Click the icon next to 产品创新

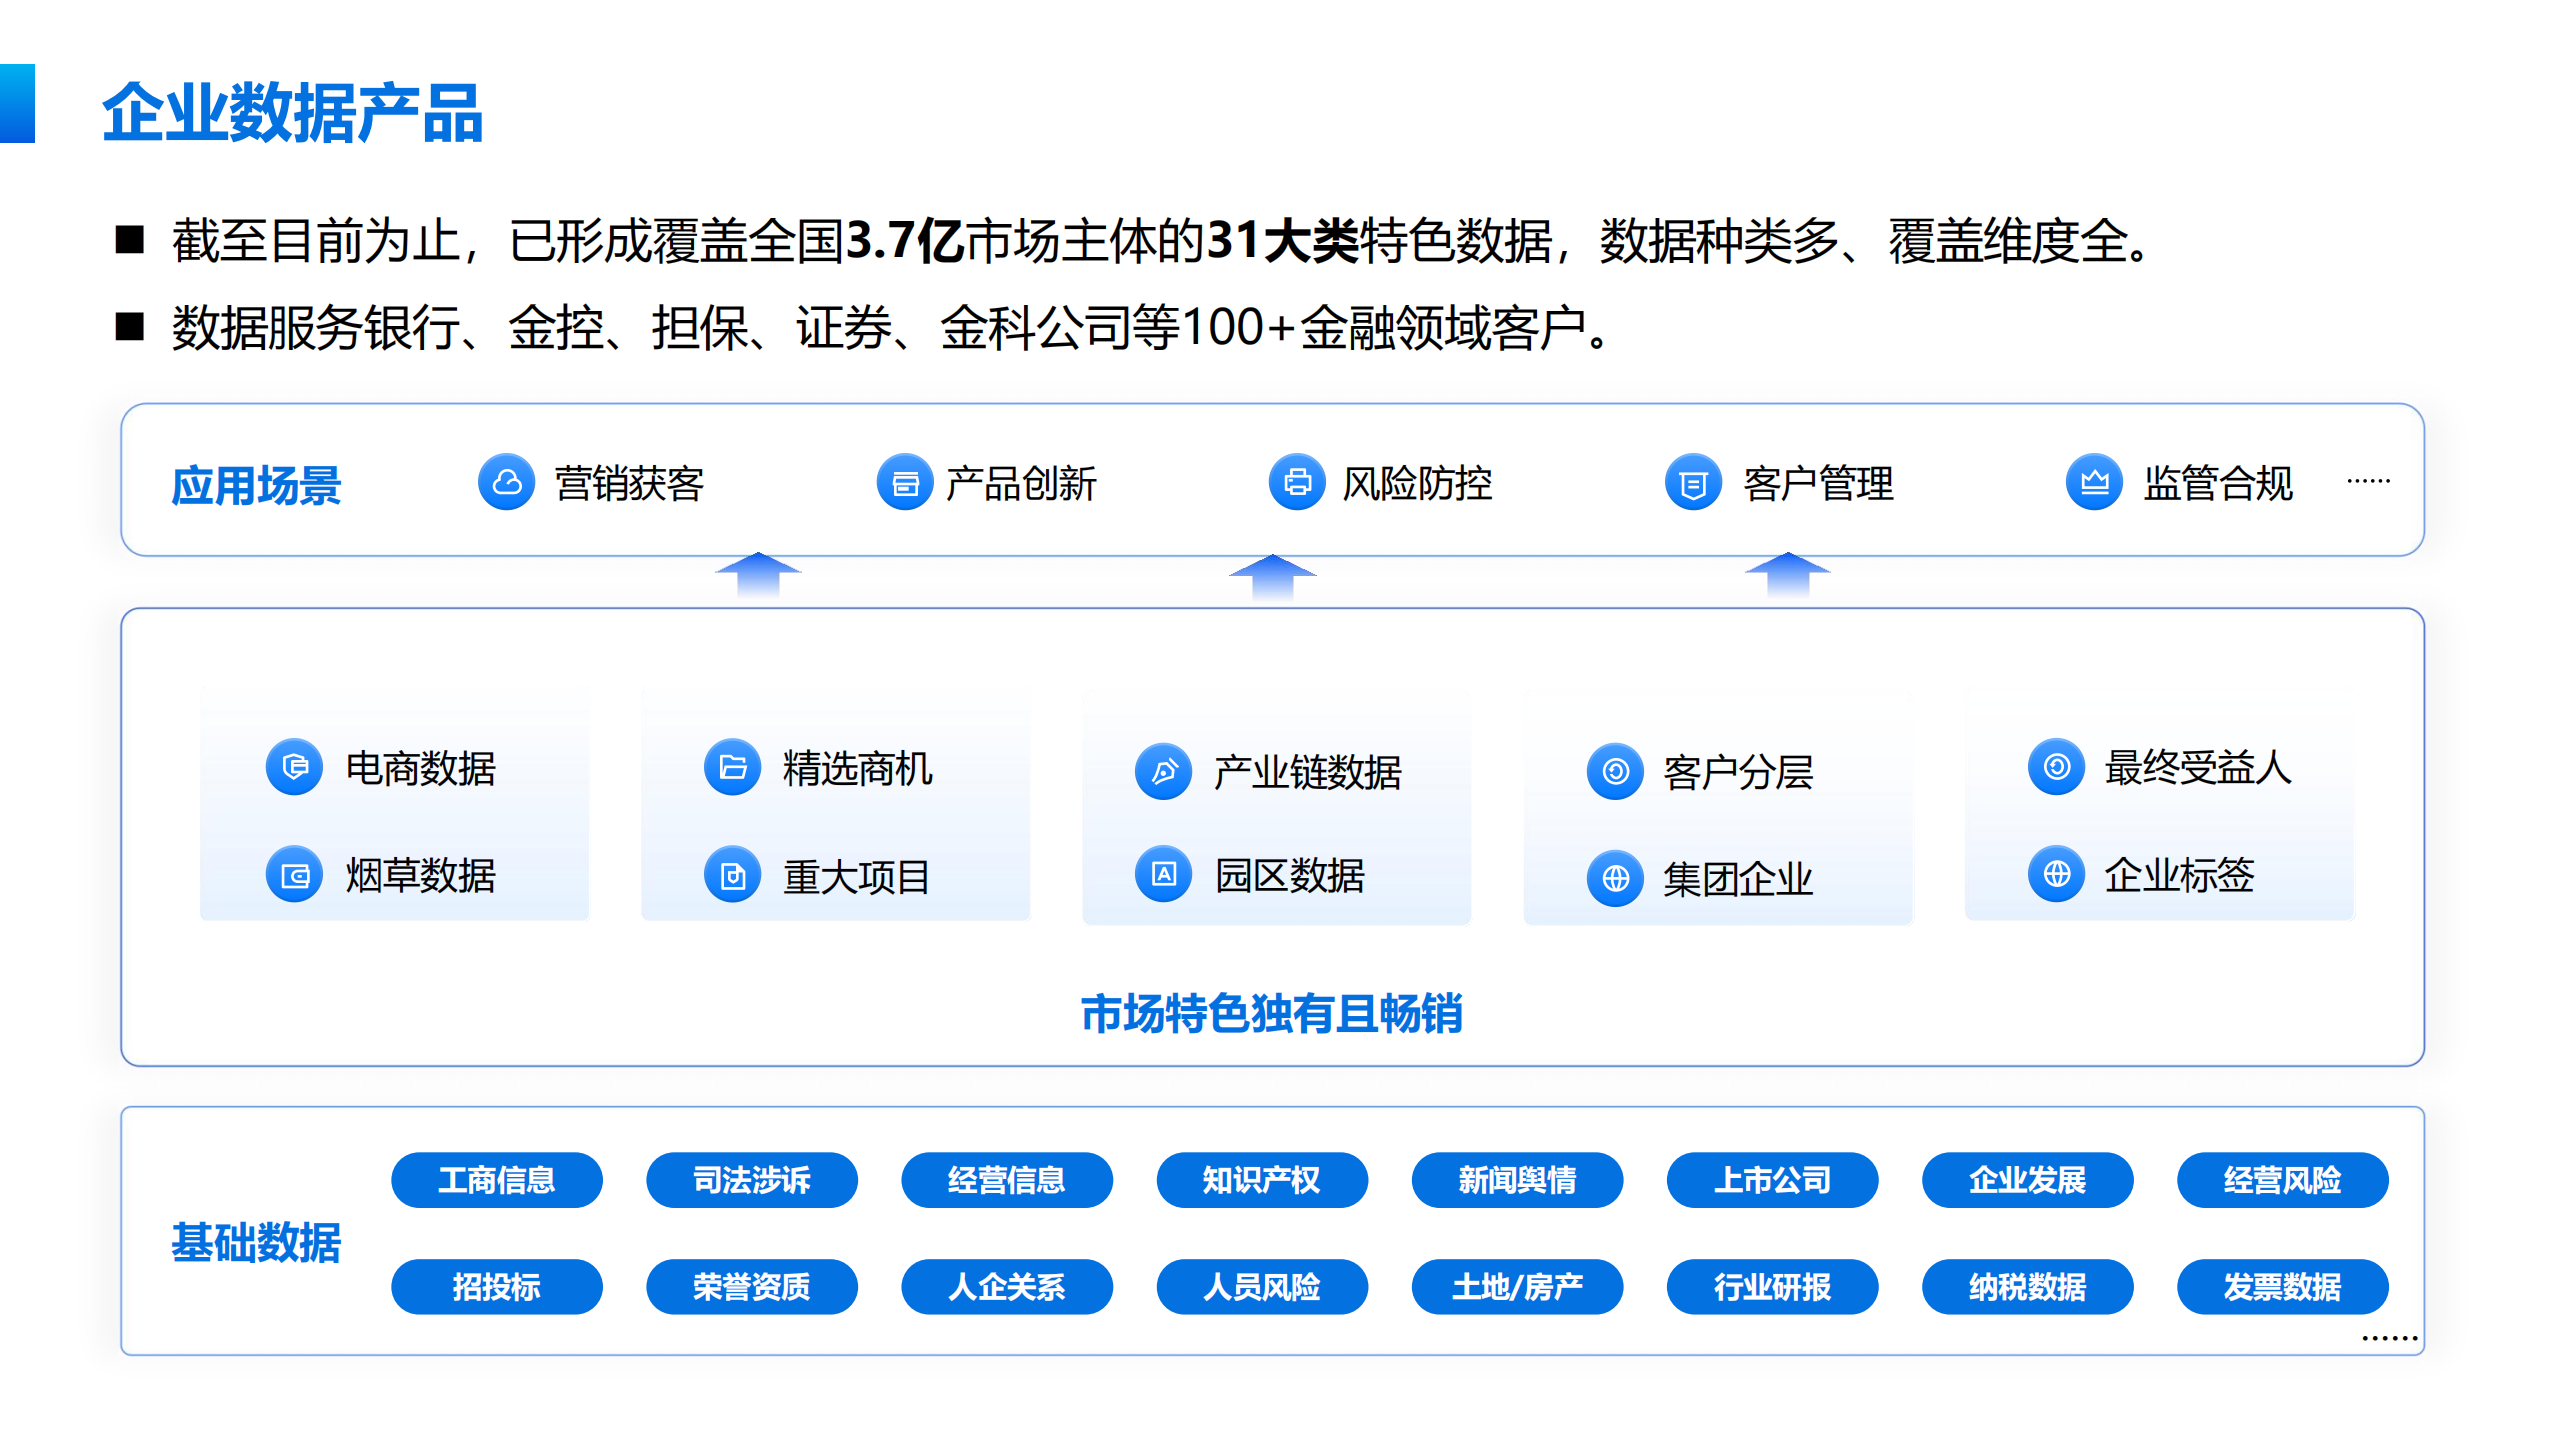[x=904, y=483]
